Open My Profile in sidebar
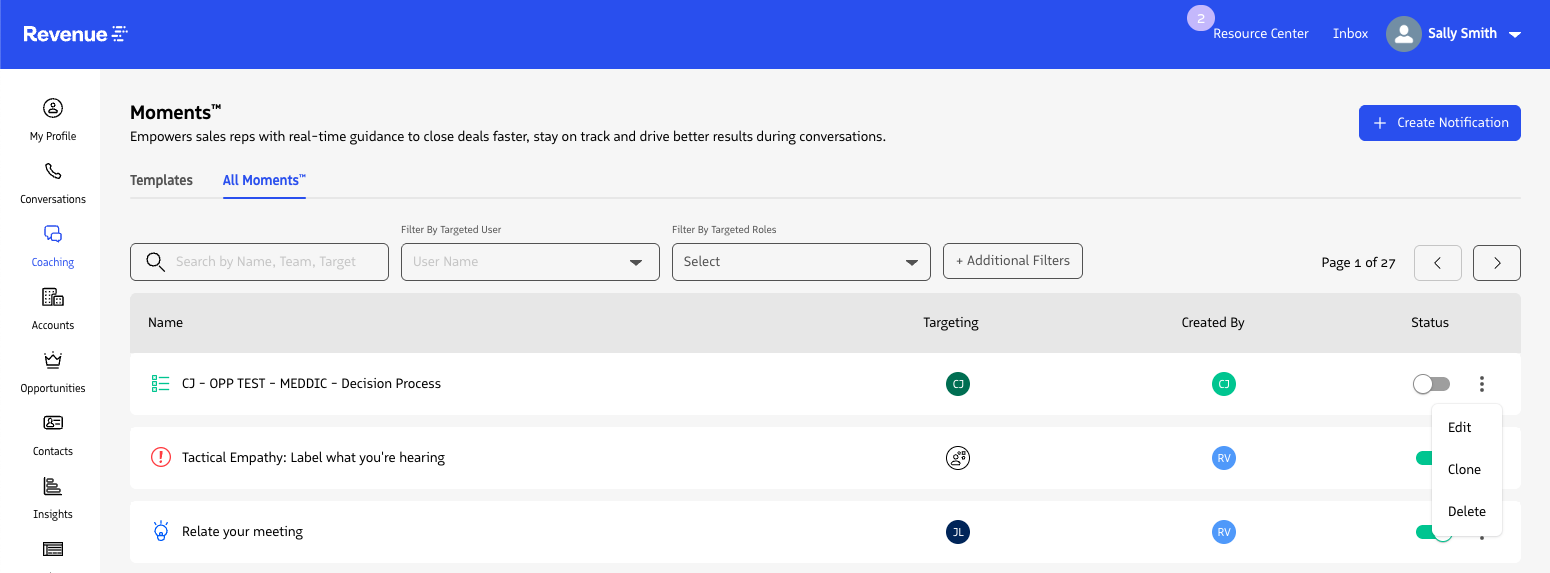Viewport: 1550px width, 573px height. pyautogui.click(x=53, y=118)
